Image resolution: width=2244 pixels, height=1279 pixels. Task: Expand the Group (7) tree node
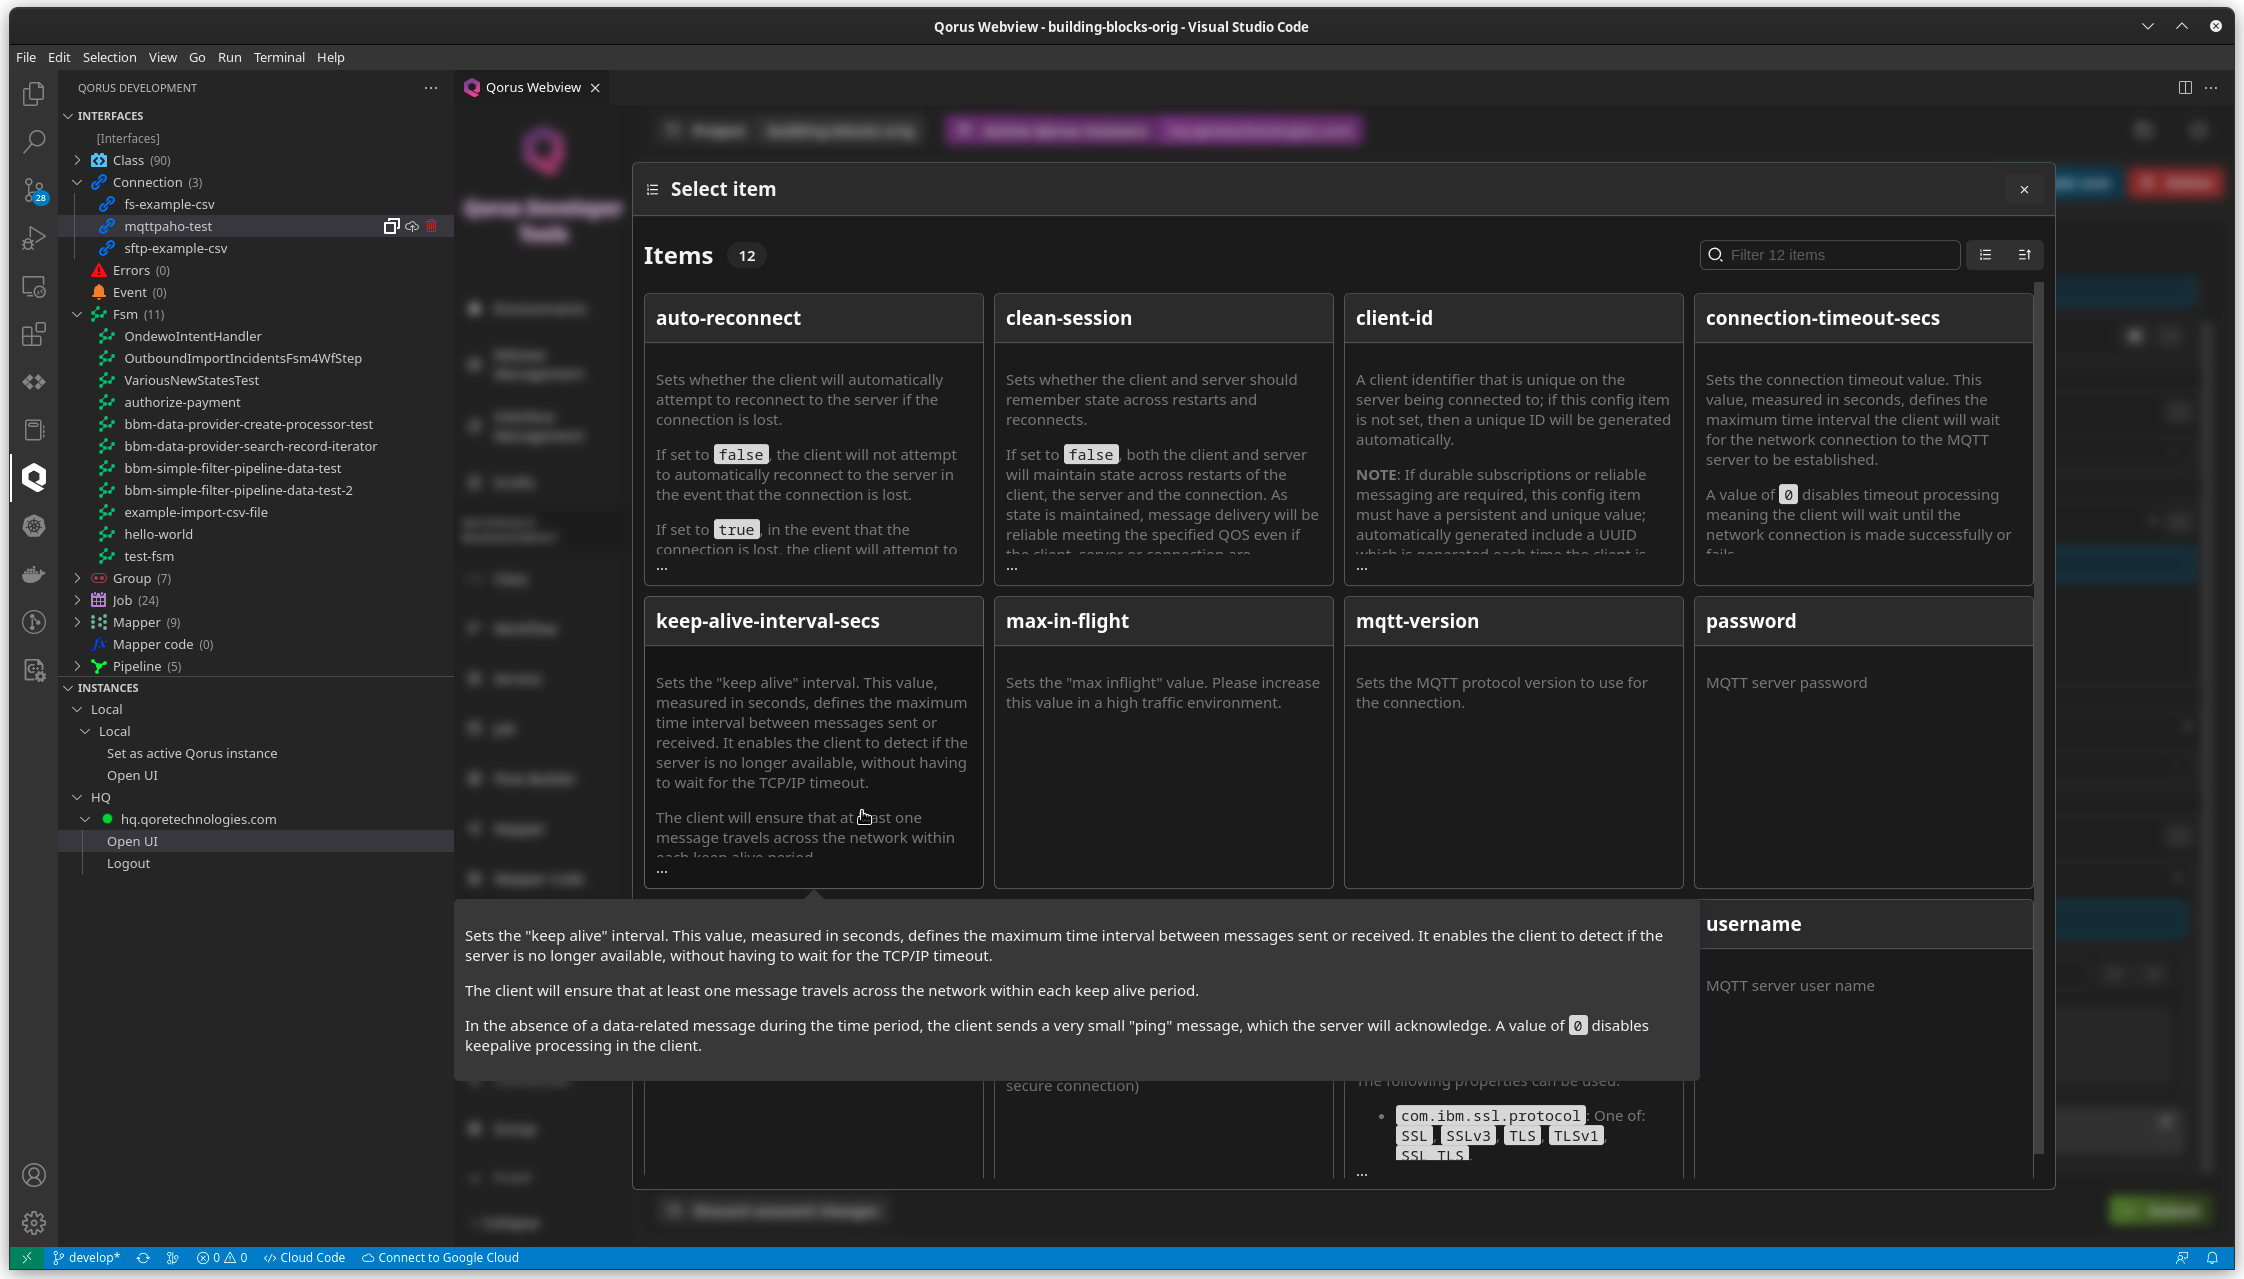[77, 578]
